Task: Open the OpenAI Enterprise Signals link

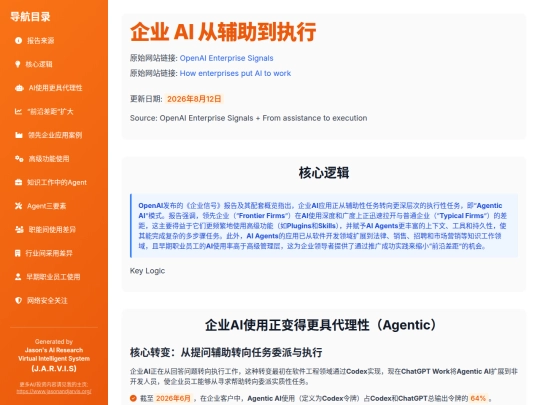Action: (227, 58)
